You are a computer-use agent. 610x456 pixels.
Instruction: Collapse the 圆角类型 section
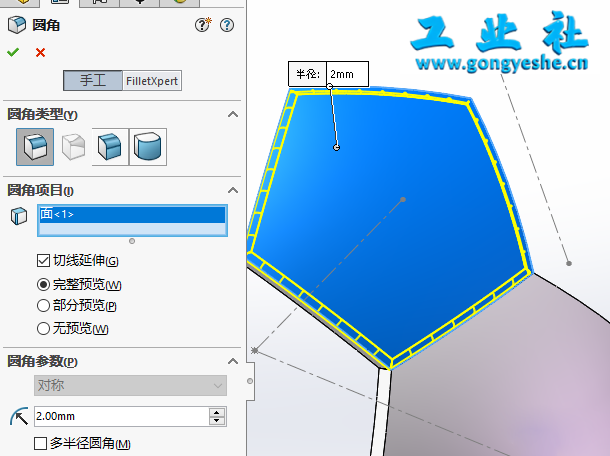[233, 114]
